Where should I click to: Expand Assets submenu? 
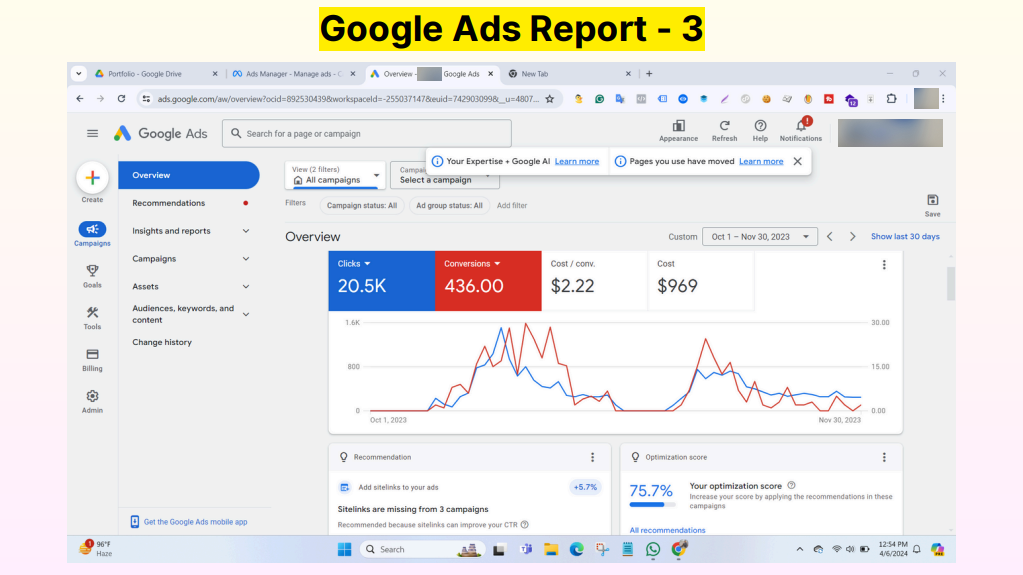[x=246, y=286]
